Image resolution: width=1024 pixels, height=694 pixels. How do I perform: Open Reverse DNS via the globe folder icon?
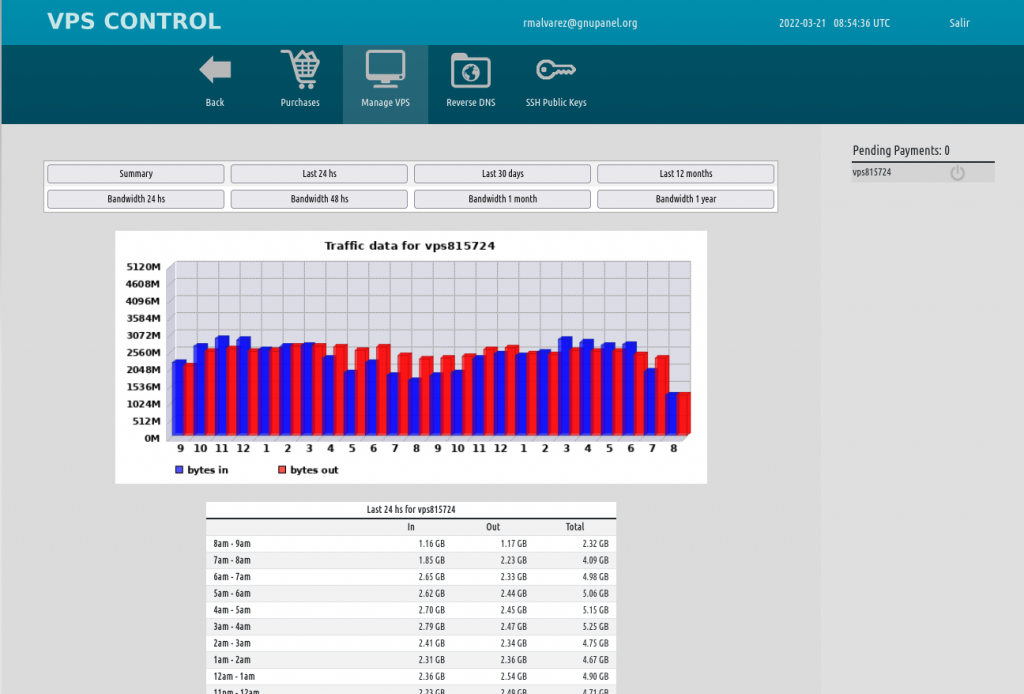470,70
